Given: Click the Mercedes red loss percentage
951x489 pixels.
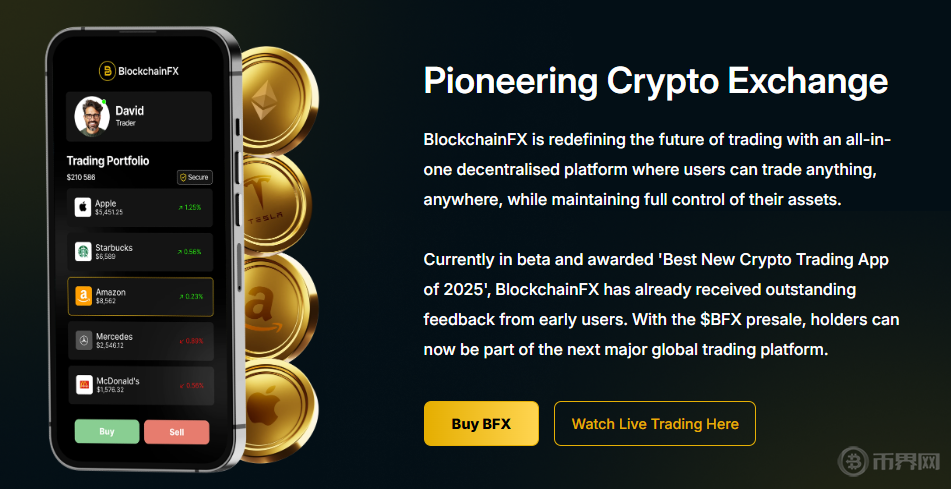Looking at the screenshot, I should click(191, 341).
